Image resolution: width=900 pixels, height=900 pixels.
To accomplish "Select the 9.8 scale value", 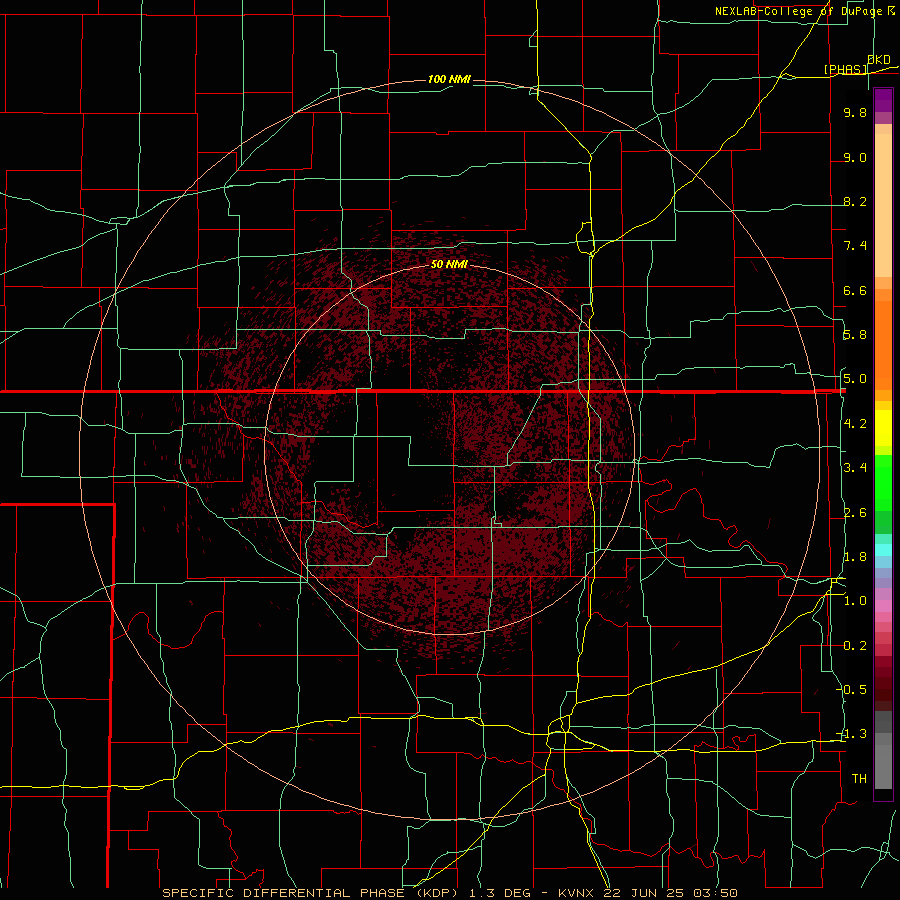I will click(855, 113).
